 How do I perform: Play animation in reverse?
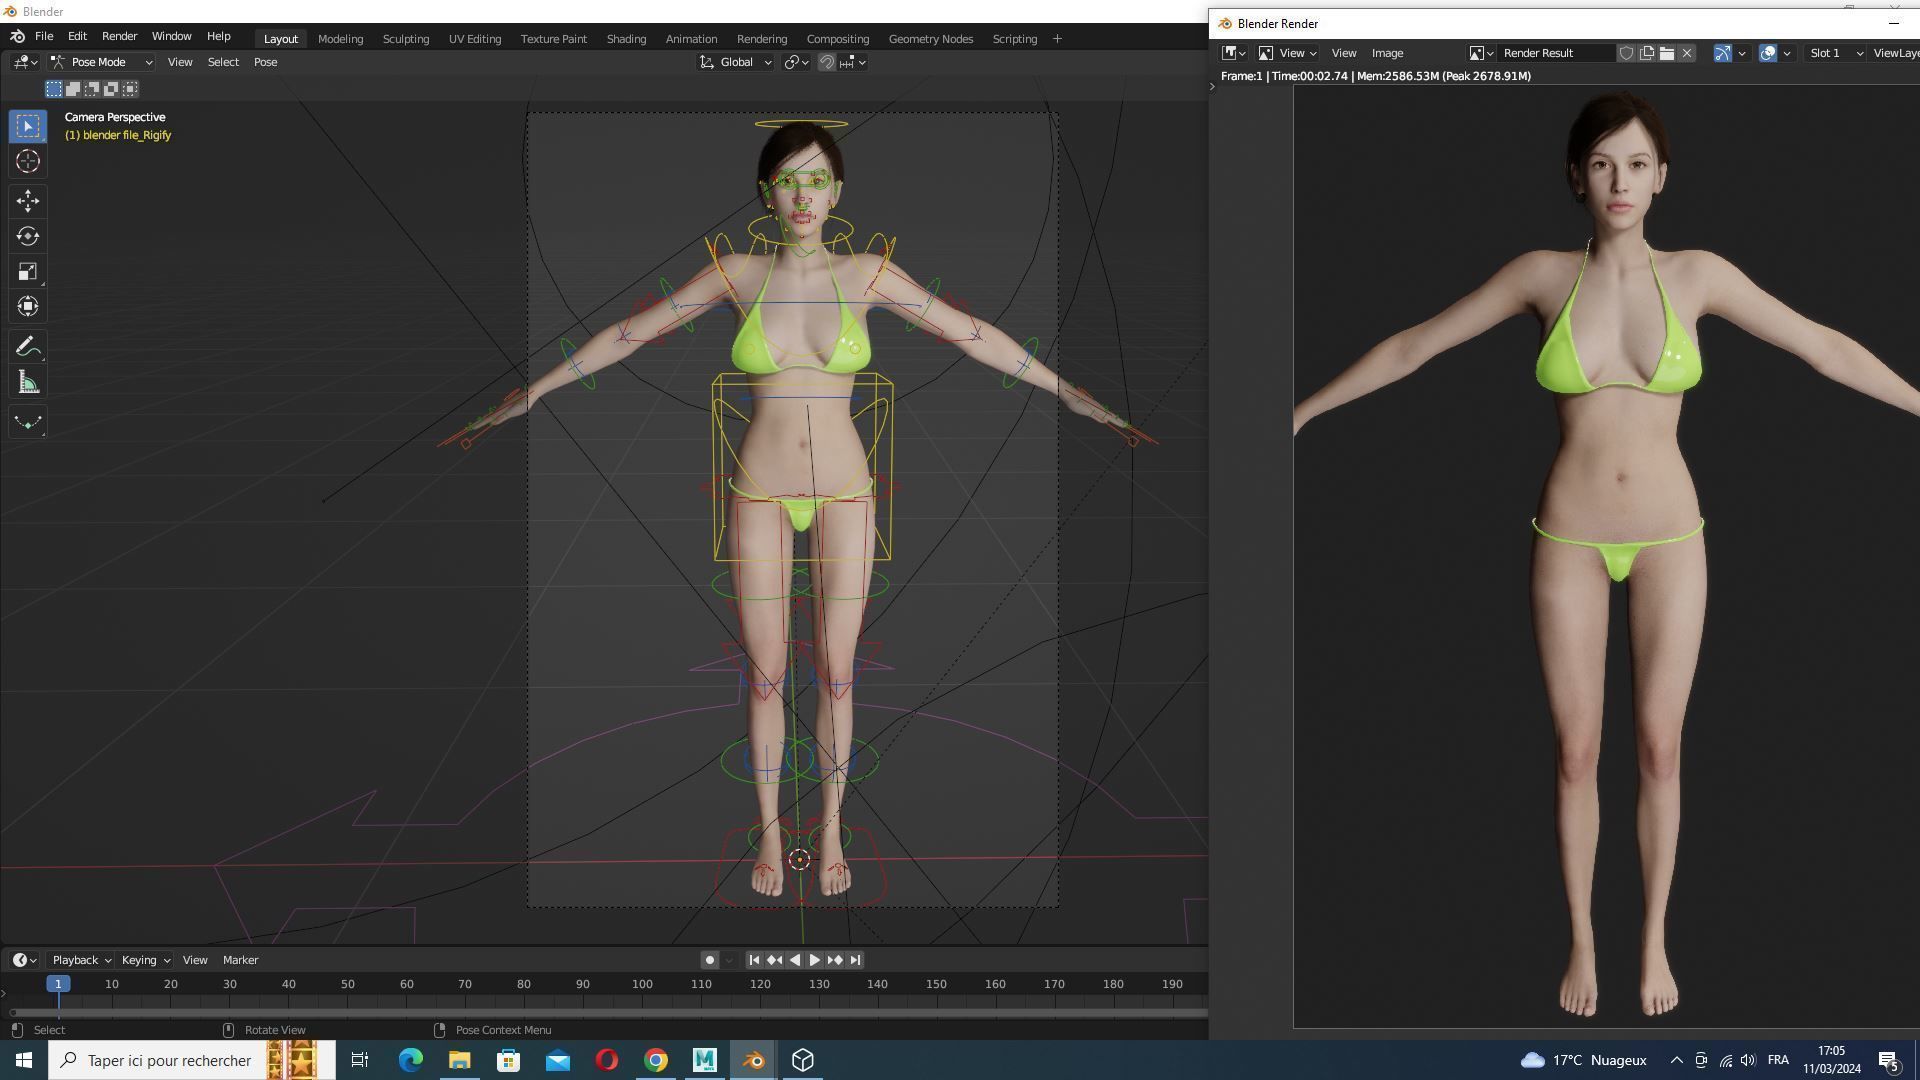pos(795,960)
